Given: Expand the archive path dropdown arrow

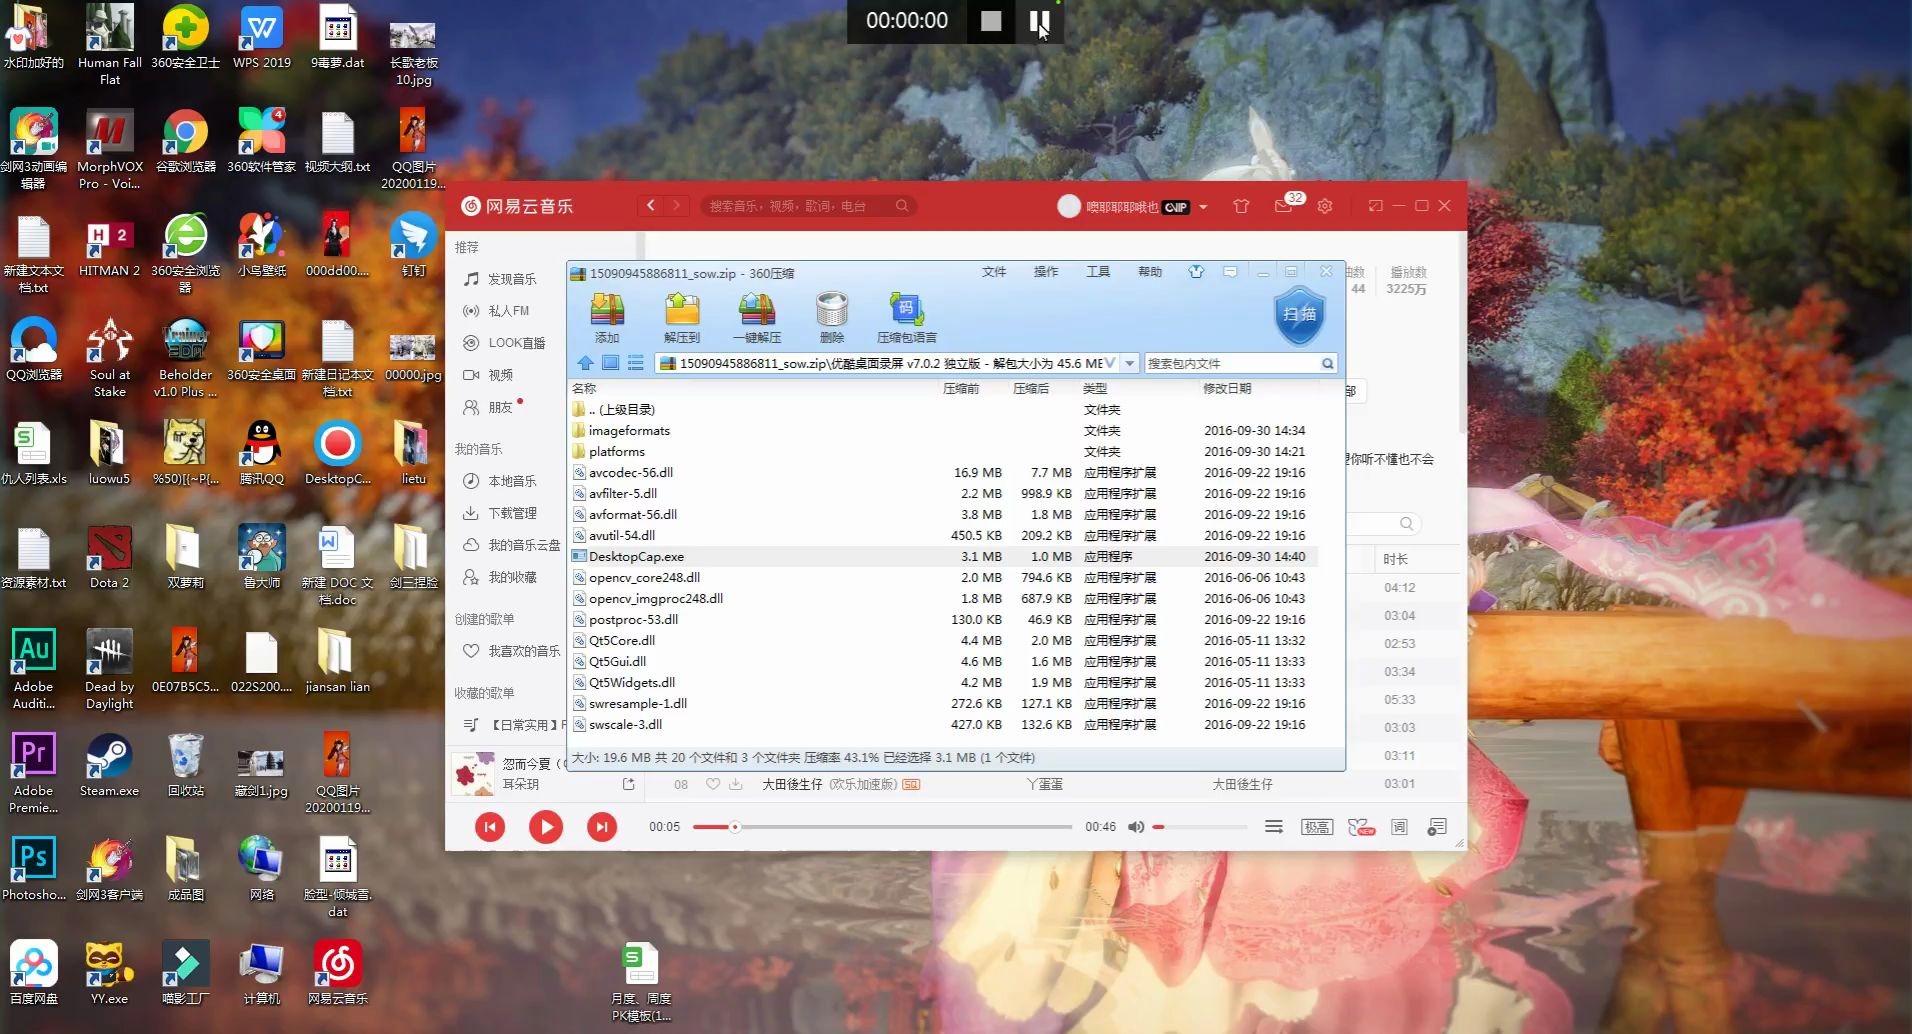Looking at the screenshot, I should 1130,363.
